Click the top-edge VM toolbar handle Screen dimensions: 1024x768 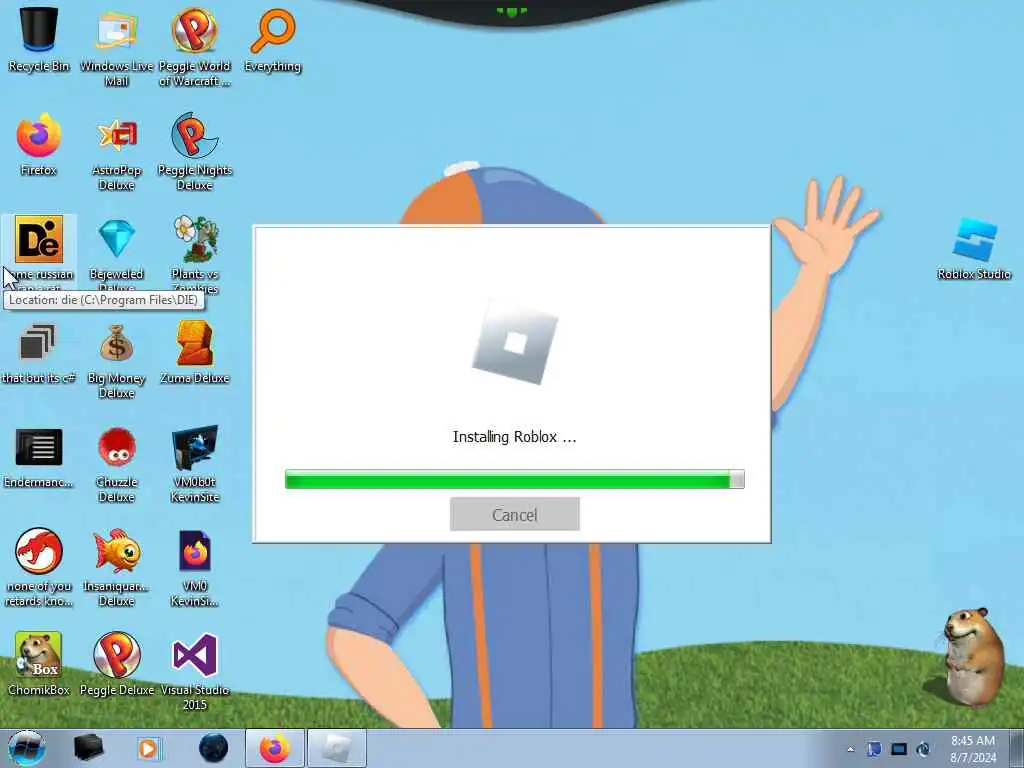pos(512,11)
